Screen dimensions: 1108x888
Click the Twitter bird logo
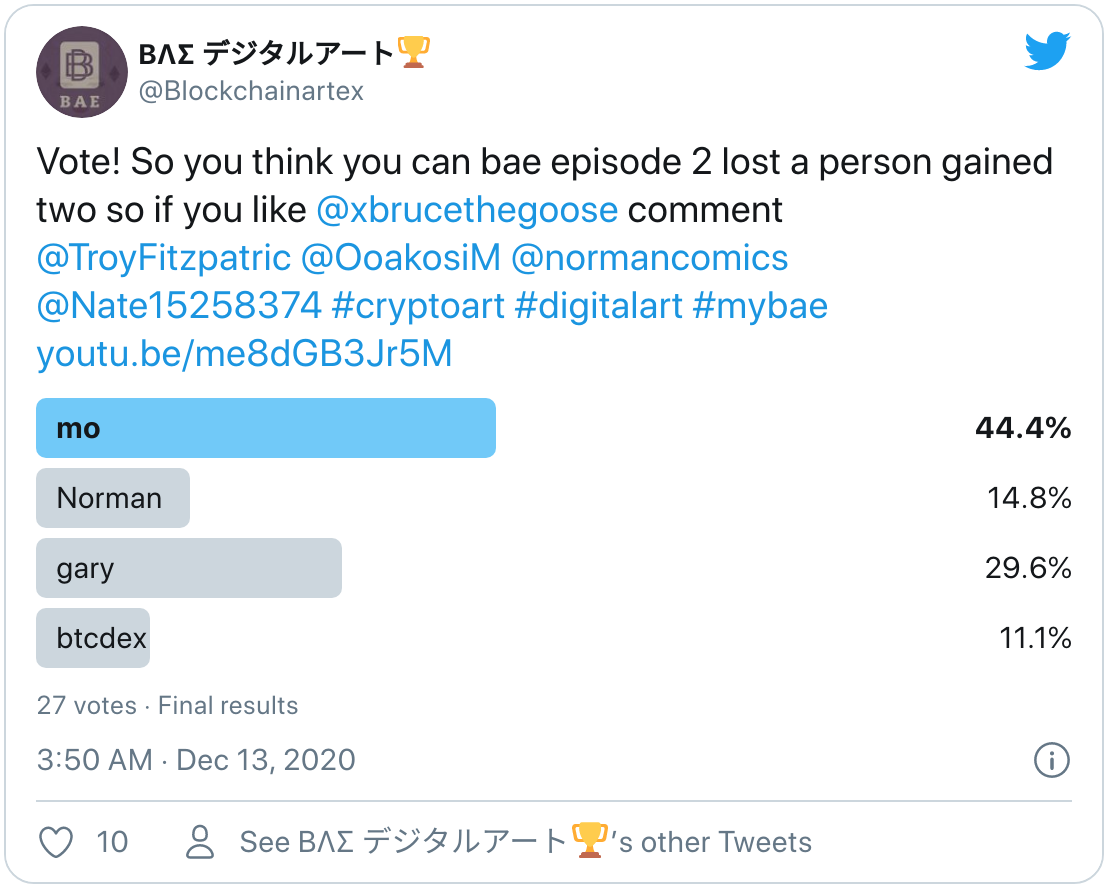1047,51
